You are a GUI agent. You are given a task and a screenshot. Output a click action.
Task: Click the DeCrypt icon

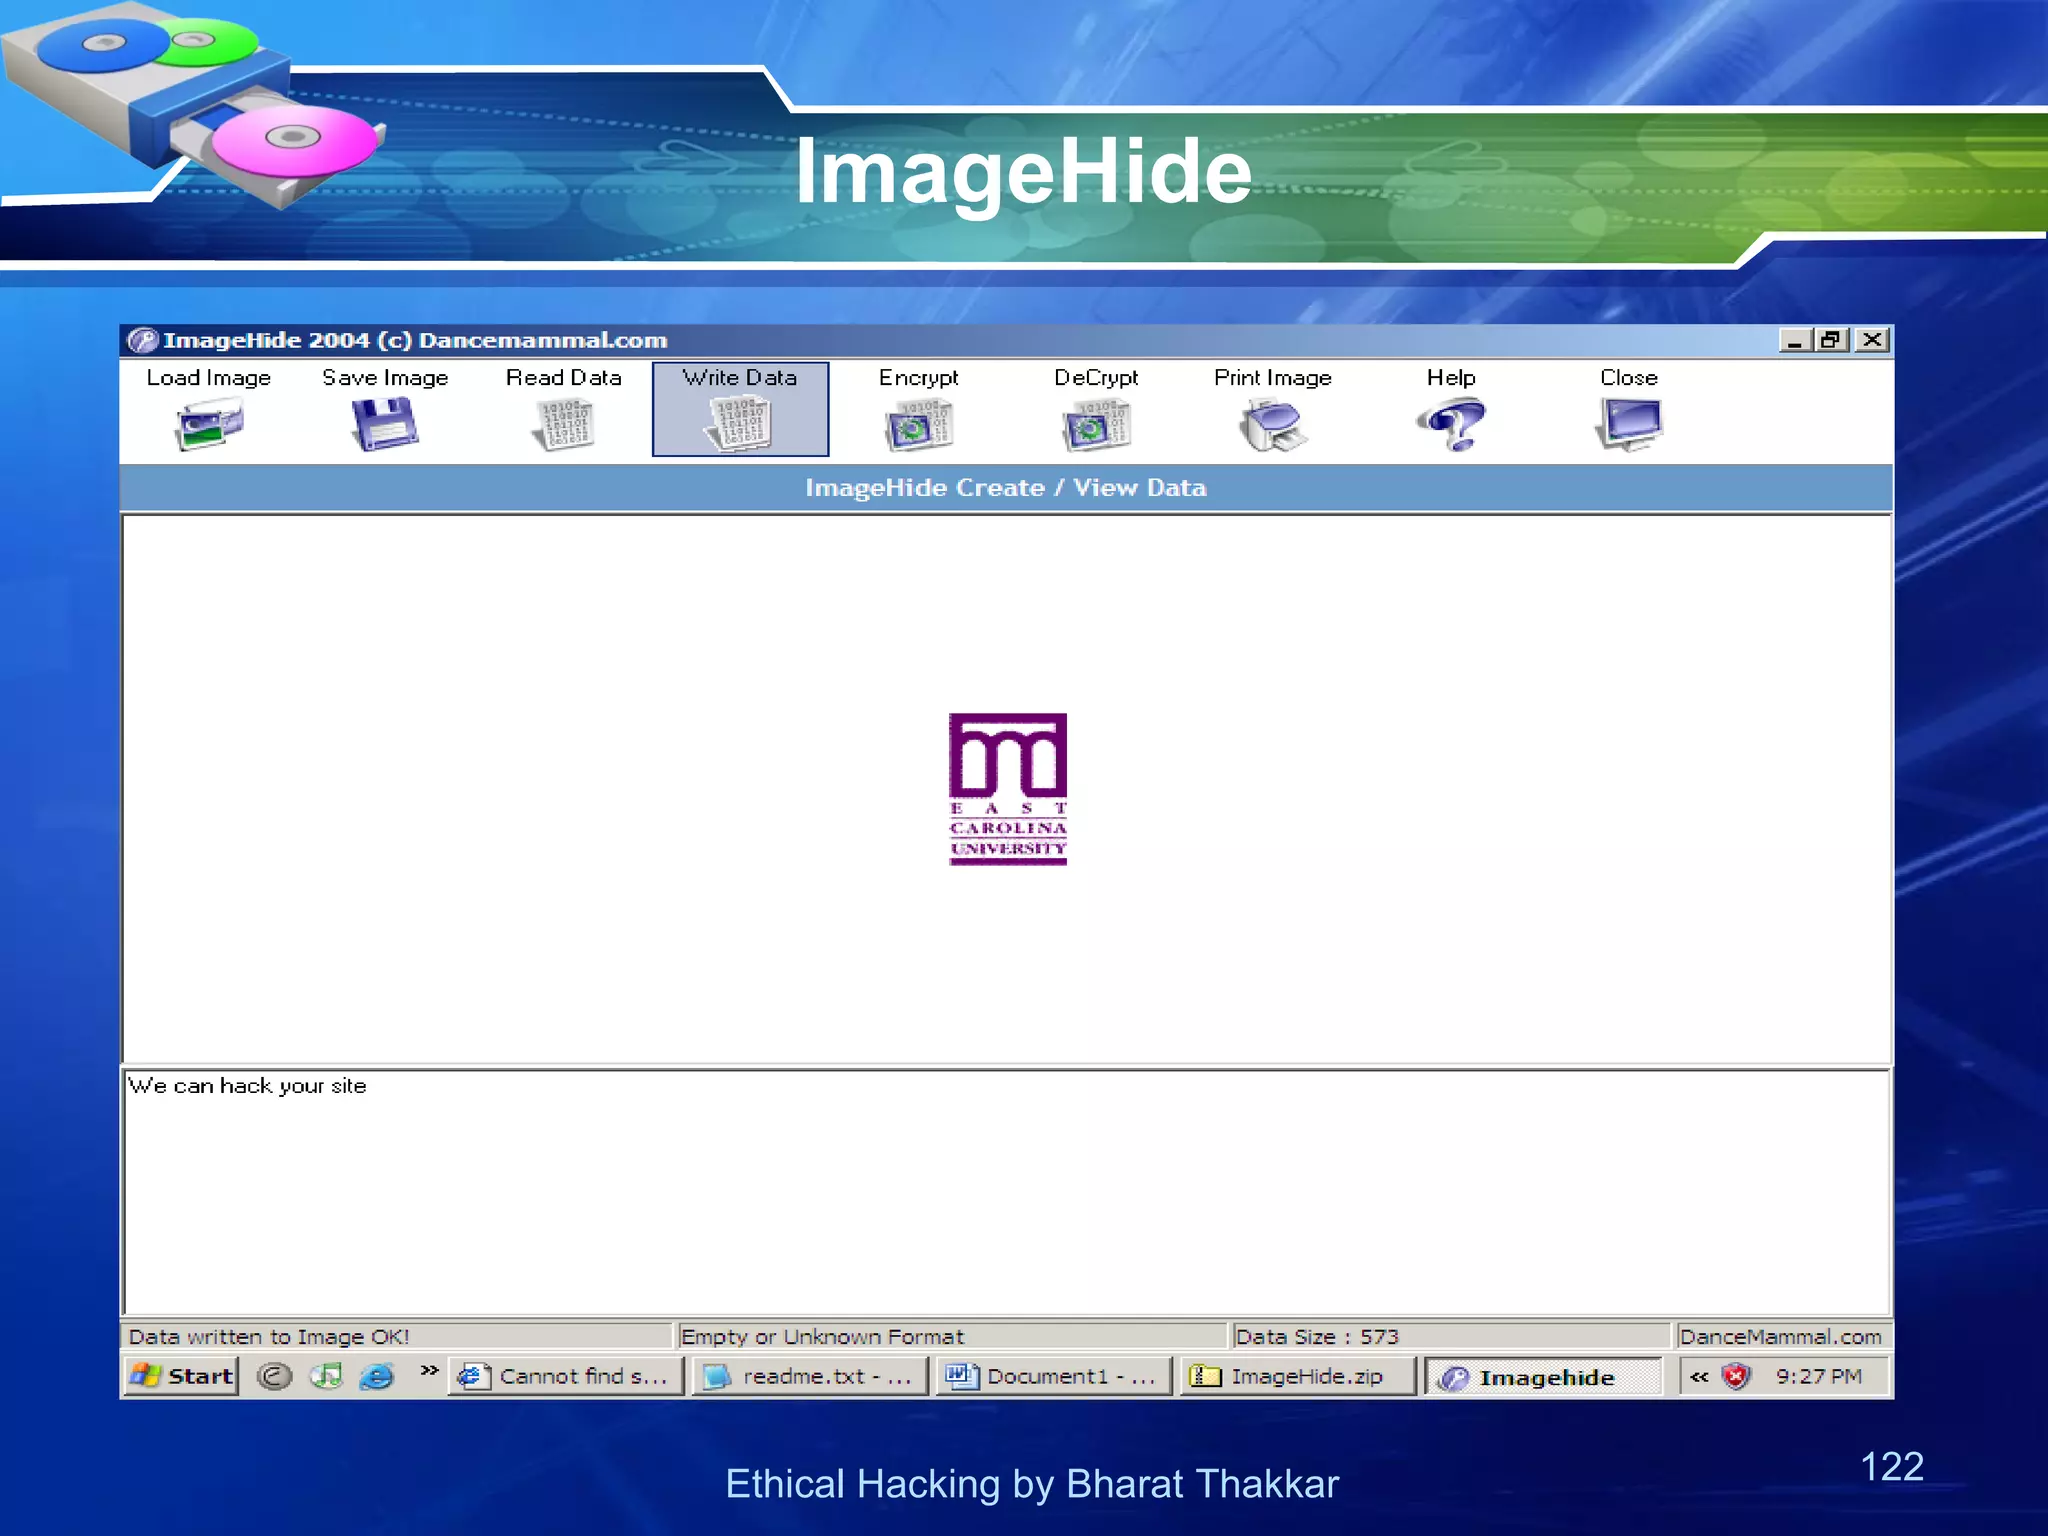pyautogui.click(x=1096, y=424)
